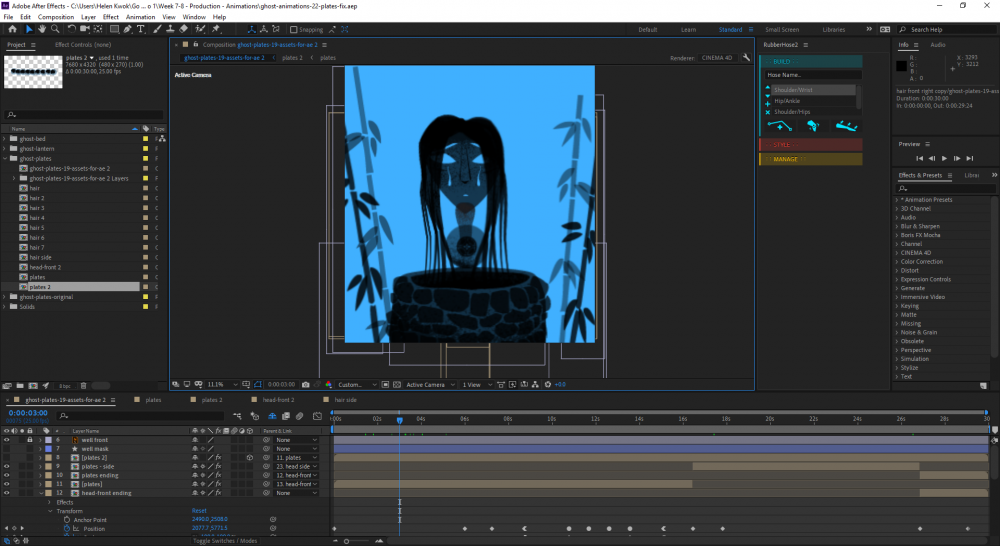Show the 'well mask' layer visibility

click(6, 448)
